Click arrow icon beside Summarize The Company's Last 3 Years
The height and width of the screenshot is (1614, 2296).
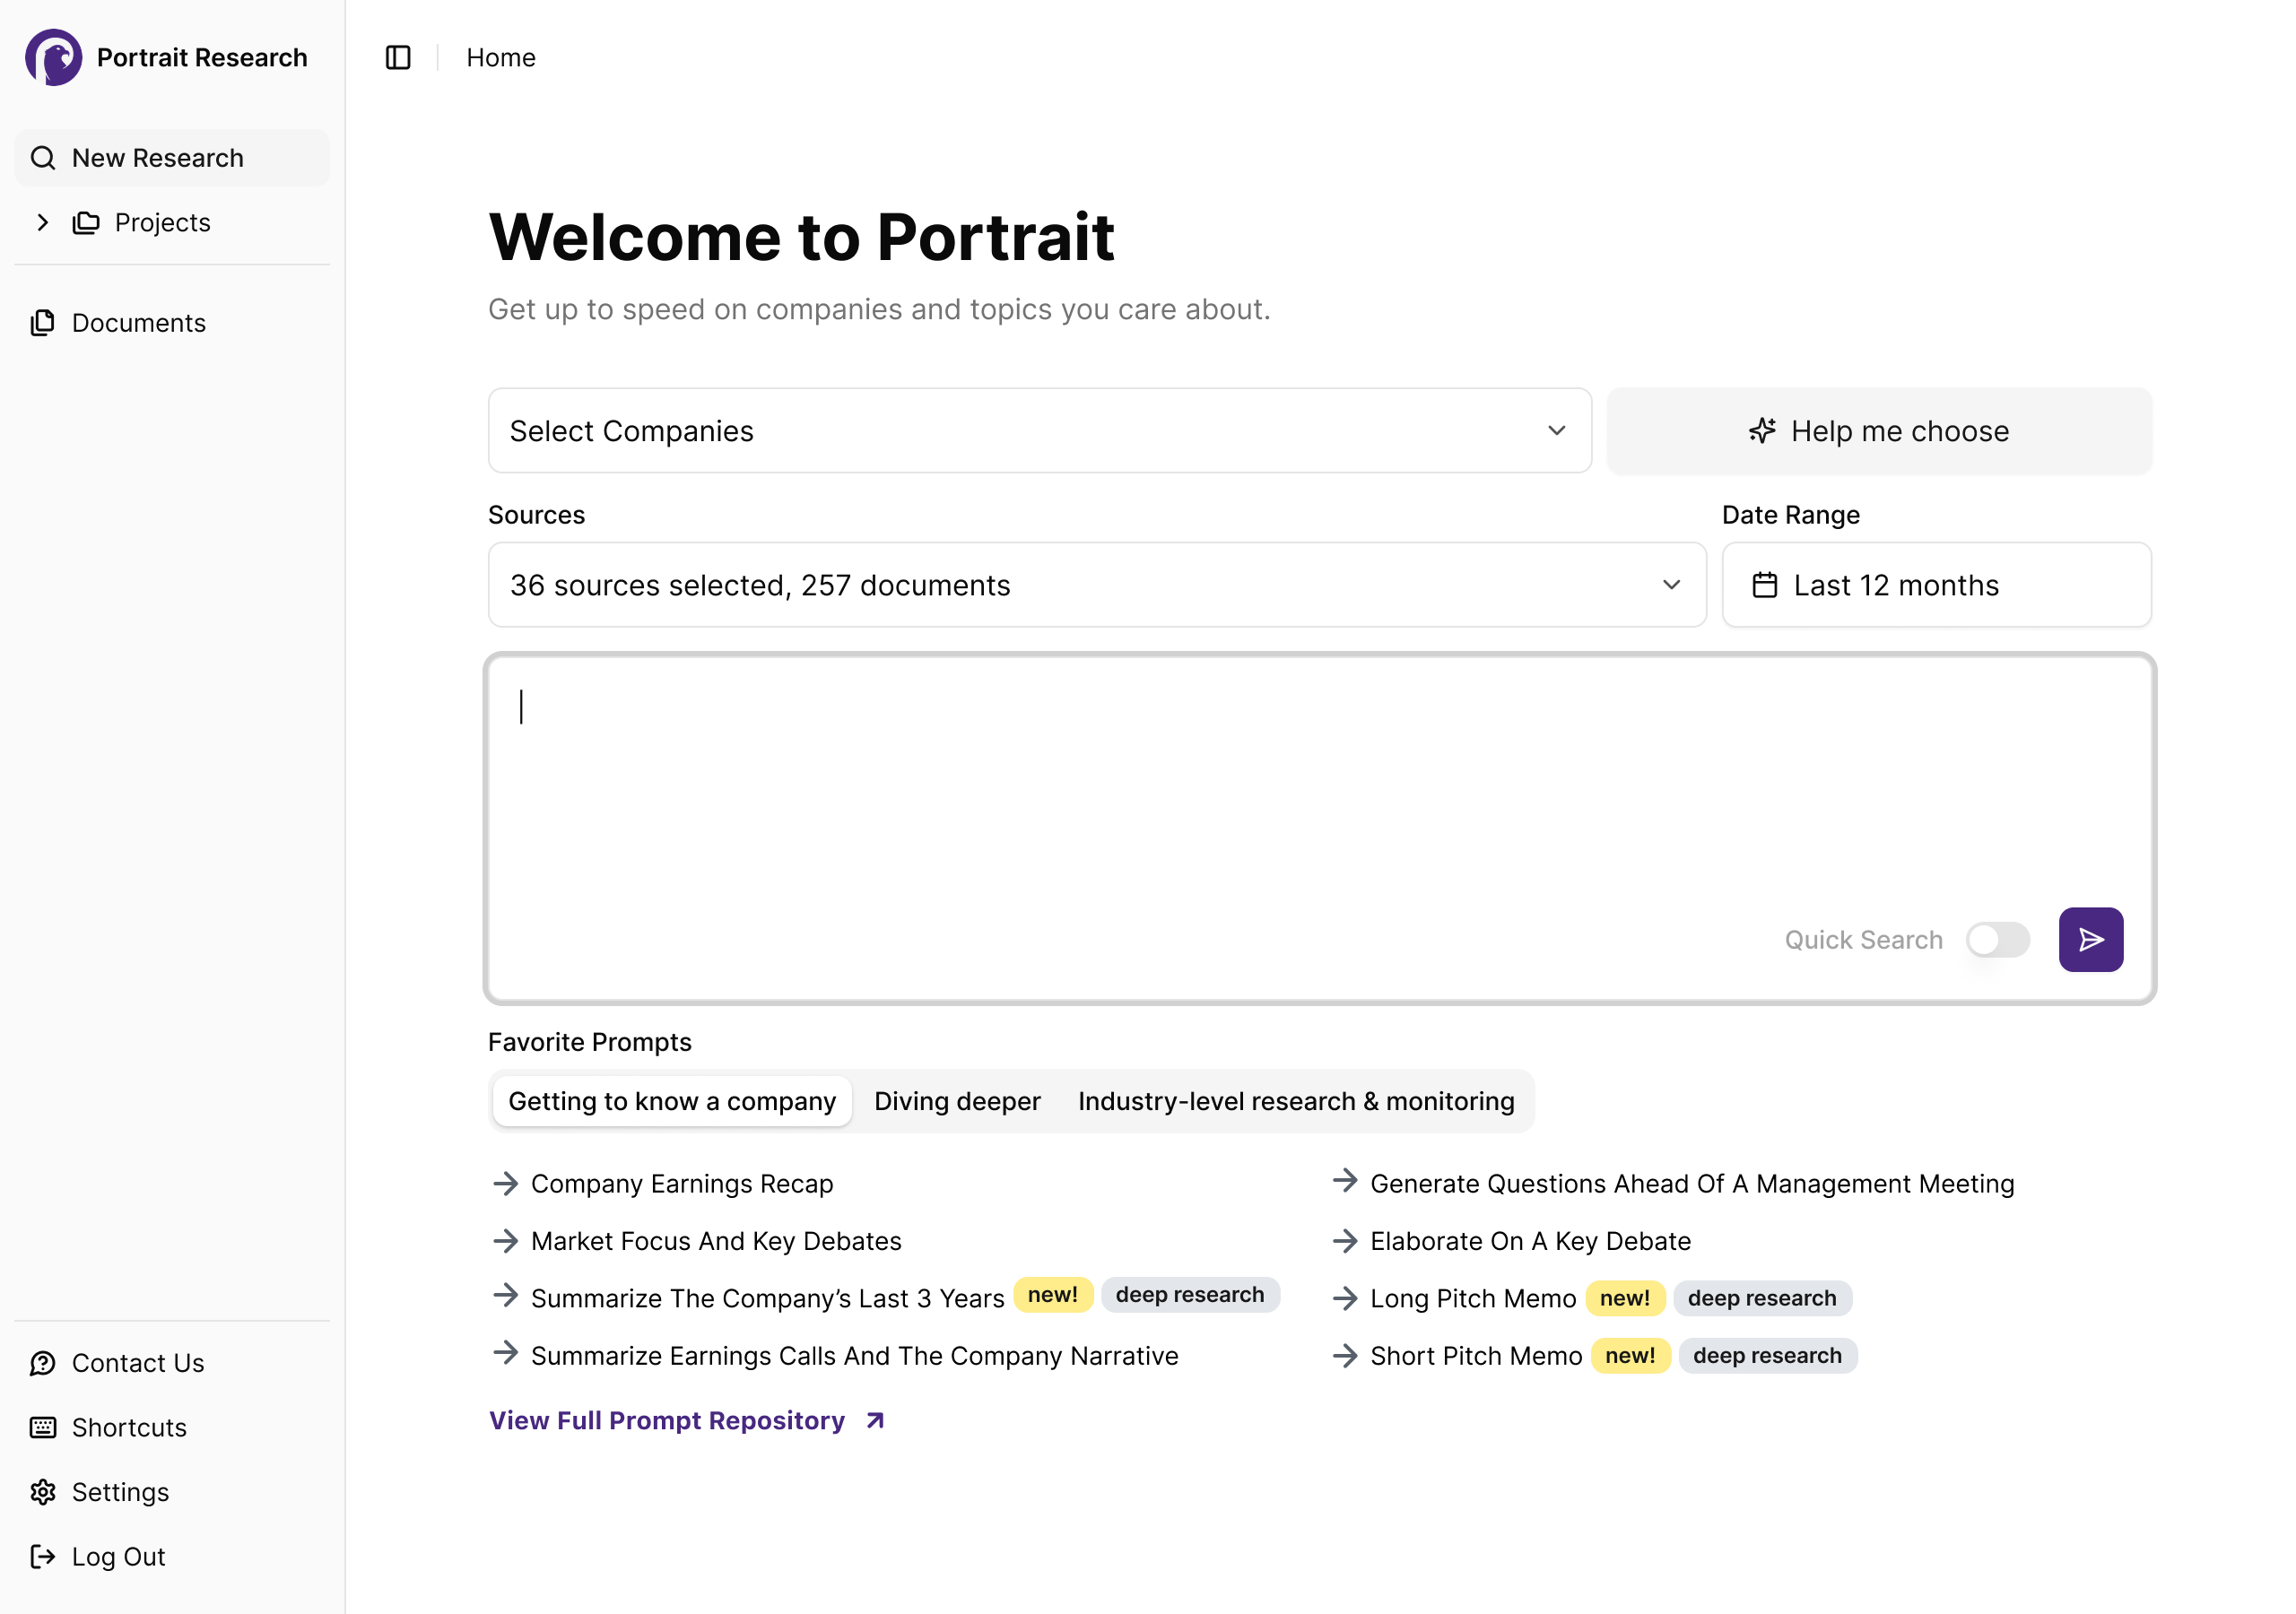coord(506,1295)
